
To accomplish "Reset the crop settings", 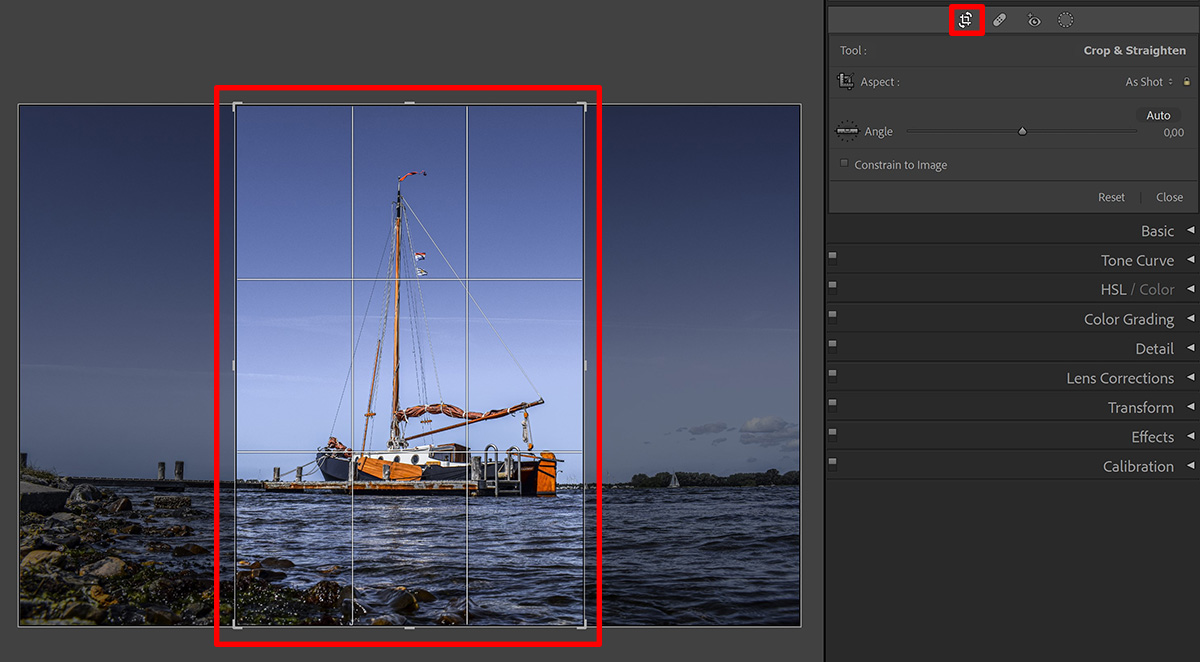I will click(1111, 197).
